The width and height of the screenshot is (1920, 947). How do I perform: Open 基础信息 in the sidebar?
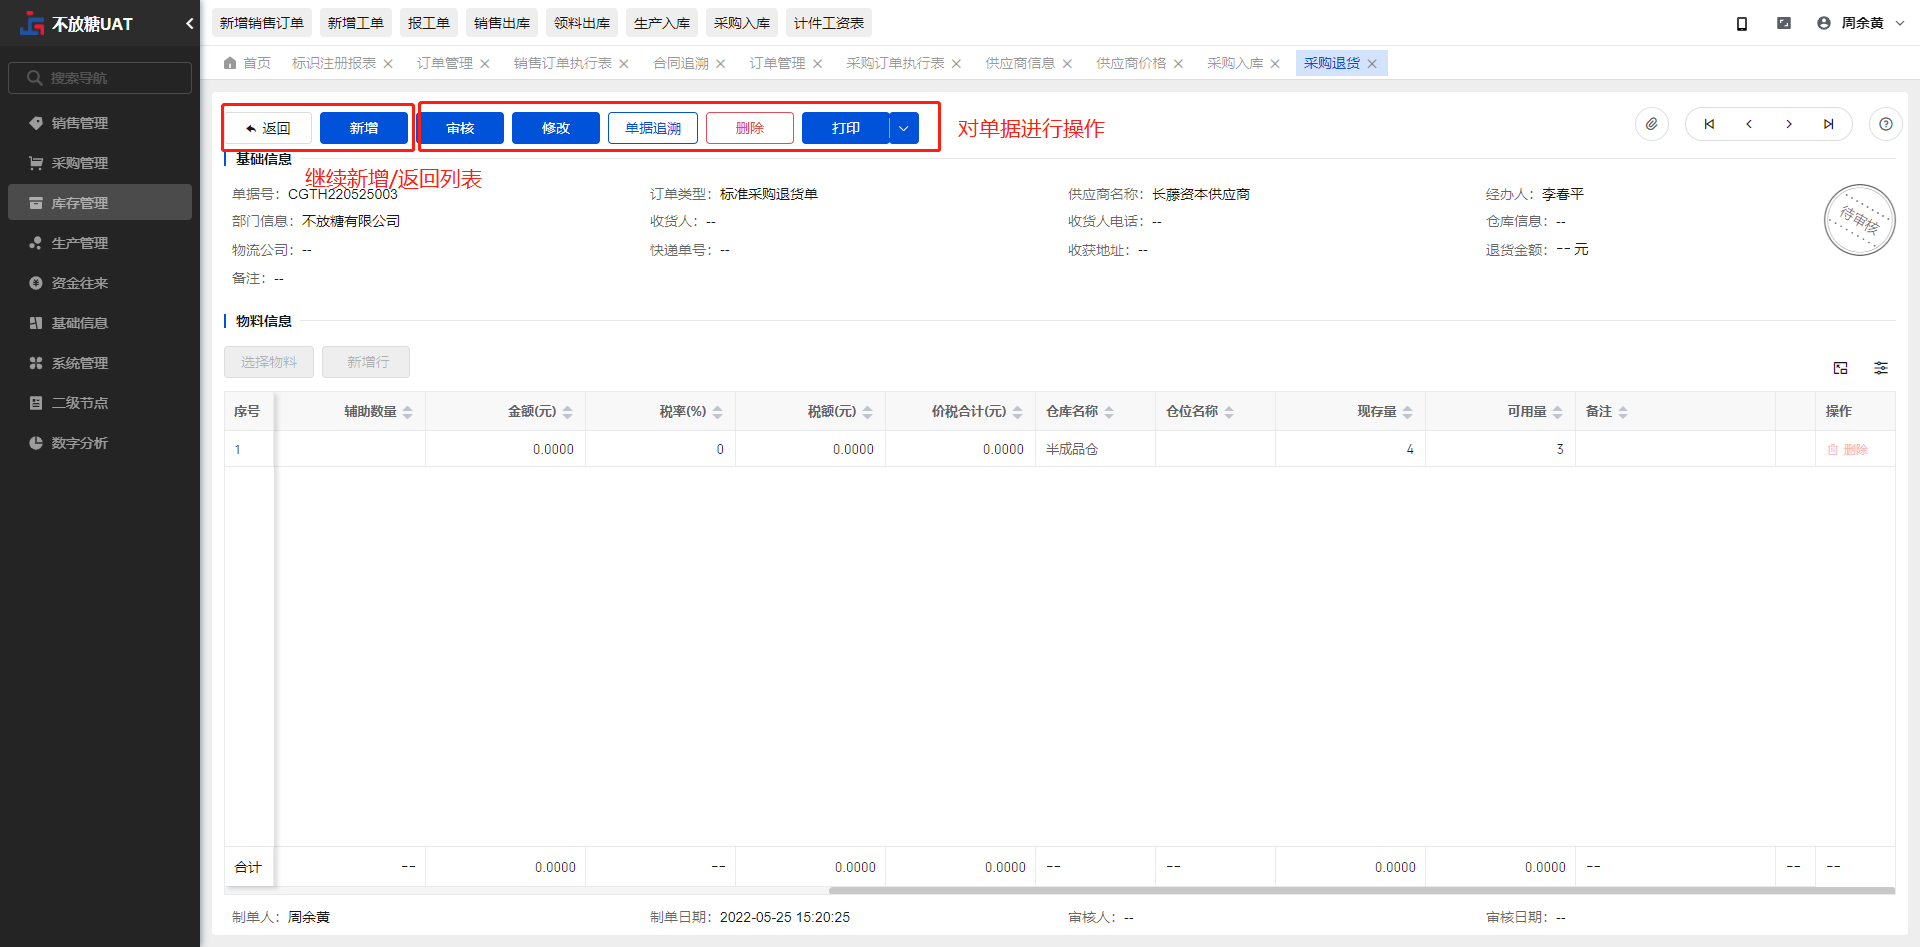tap(100, 323)
